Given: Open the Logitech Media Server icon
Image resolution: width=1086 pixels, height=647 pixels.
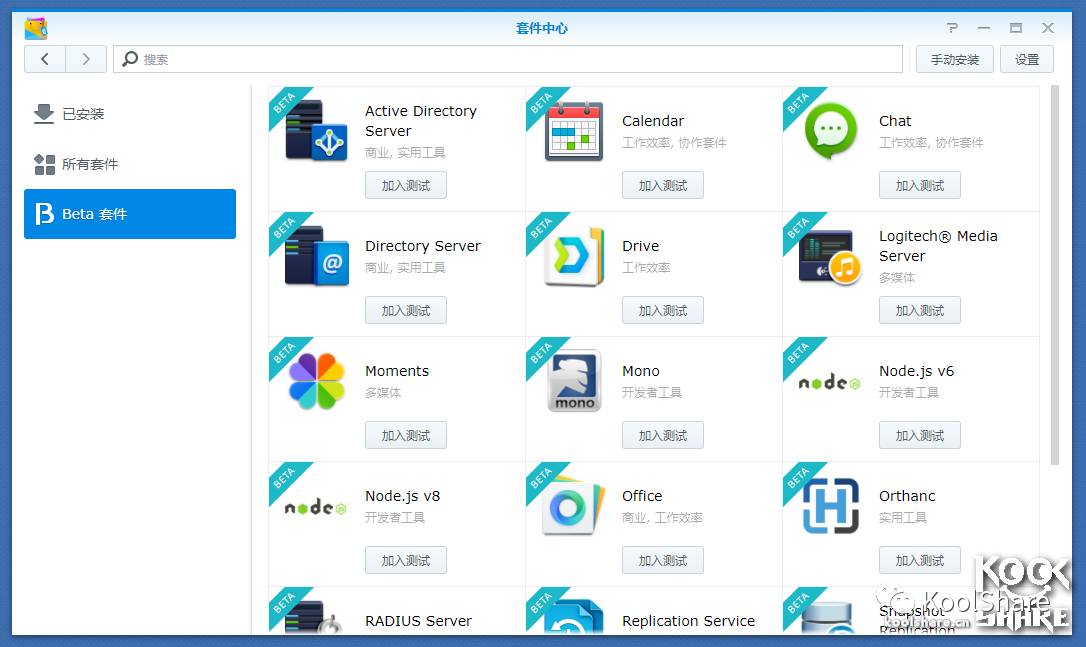Looking at the screenshot, I should 830,258.
